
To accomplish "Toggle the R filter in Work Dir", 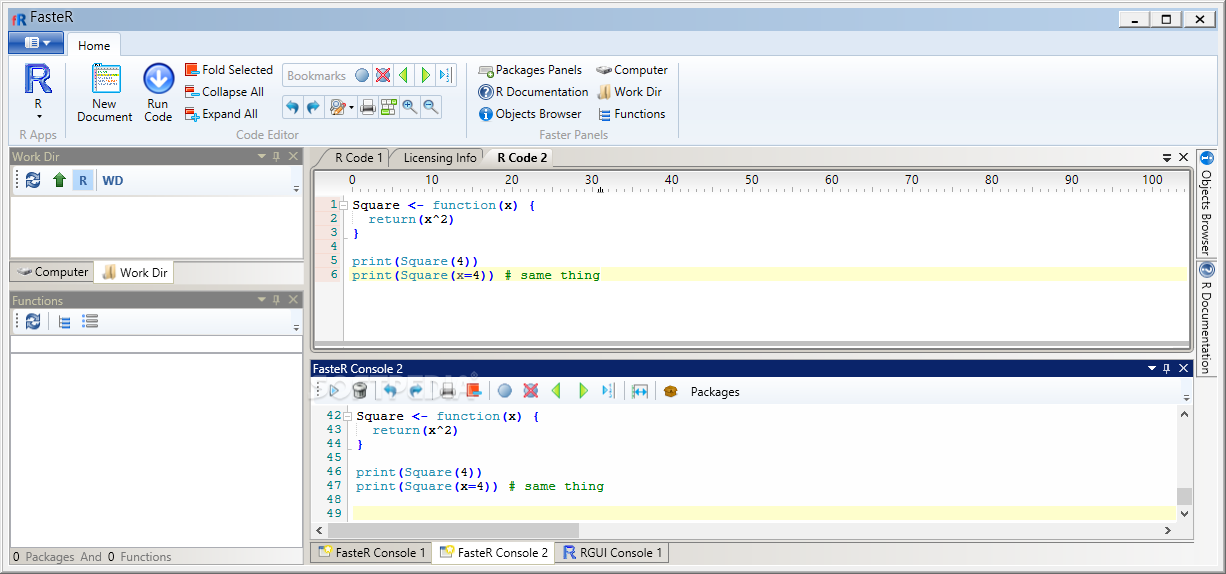I will pyautogui.click(x=83, y=181).
